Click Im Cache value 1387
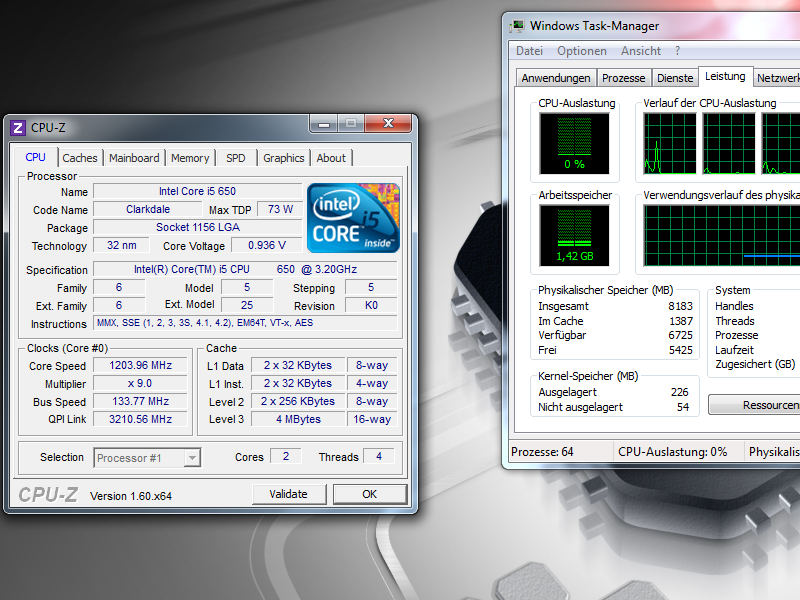The height and width of the screenshot is (600, 800). pos(681,321)
